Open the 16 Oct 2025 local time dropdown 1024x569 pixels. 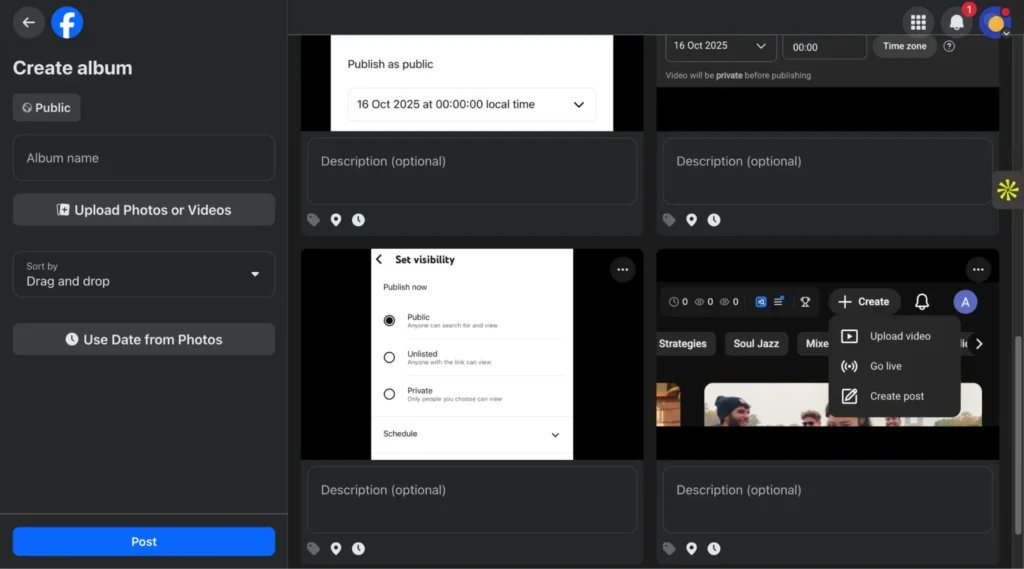click(x=471, y=104)
